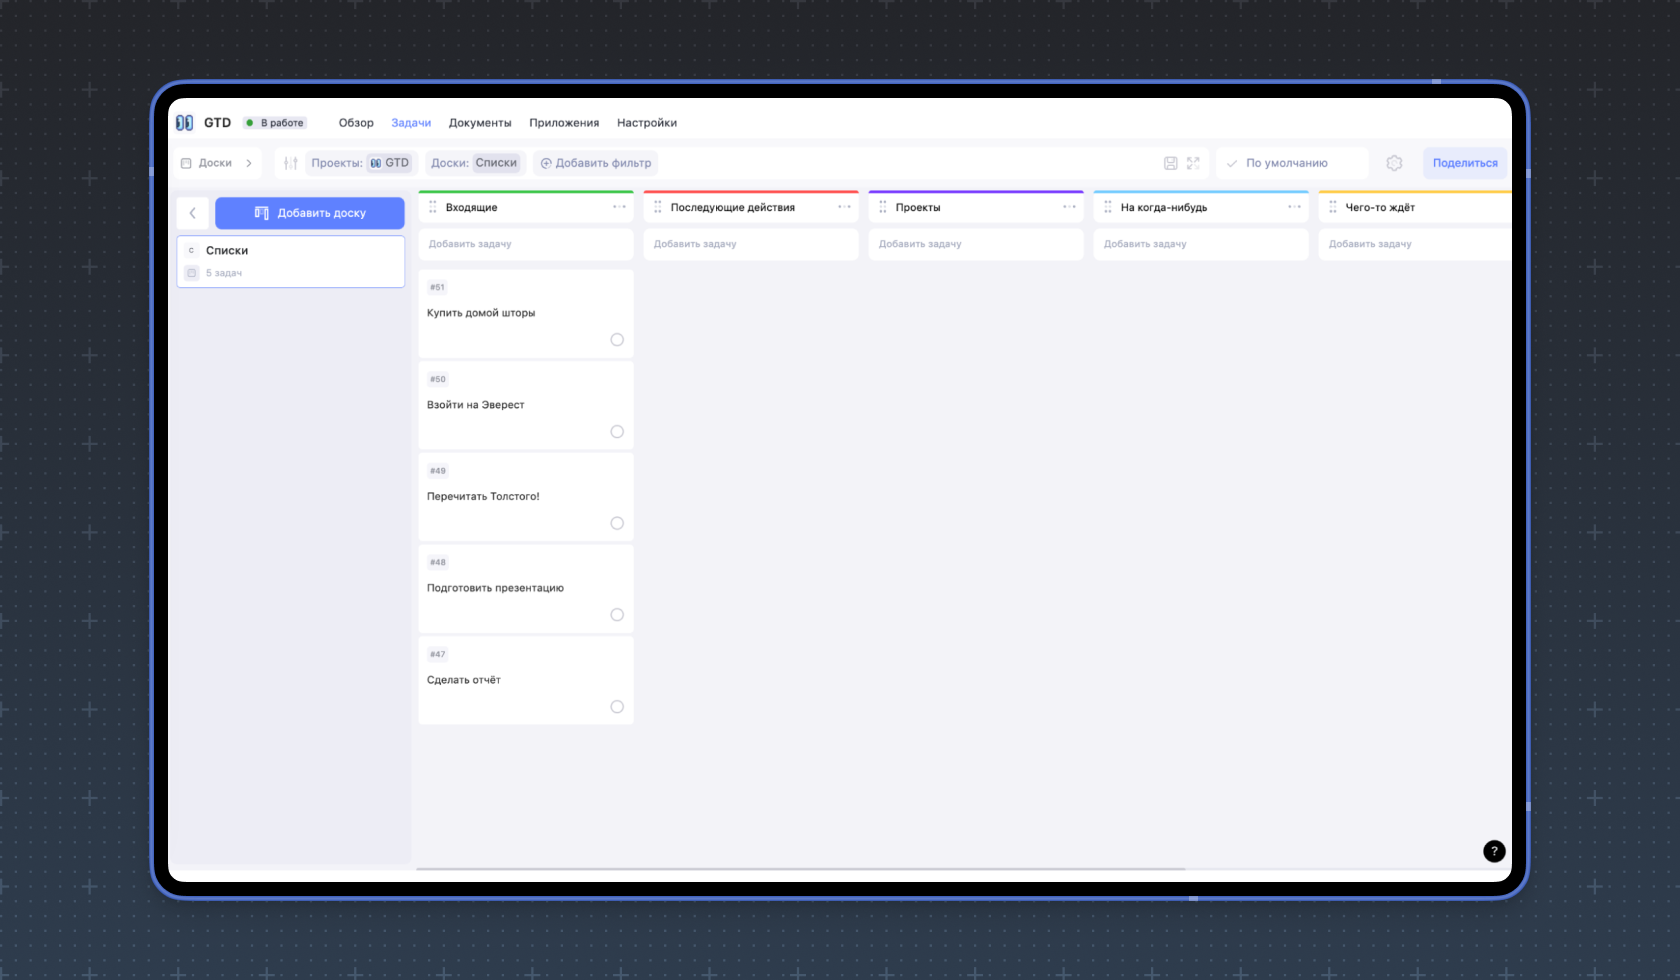Screen dimensions: 1680x980
Task: Click the save view icon
Action: coord(1170,163)
